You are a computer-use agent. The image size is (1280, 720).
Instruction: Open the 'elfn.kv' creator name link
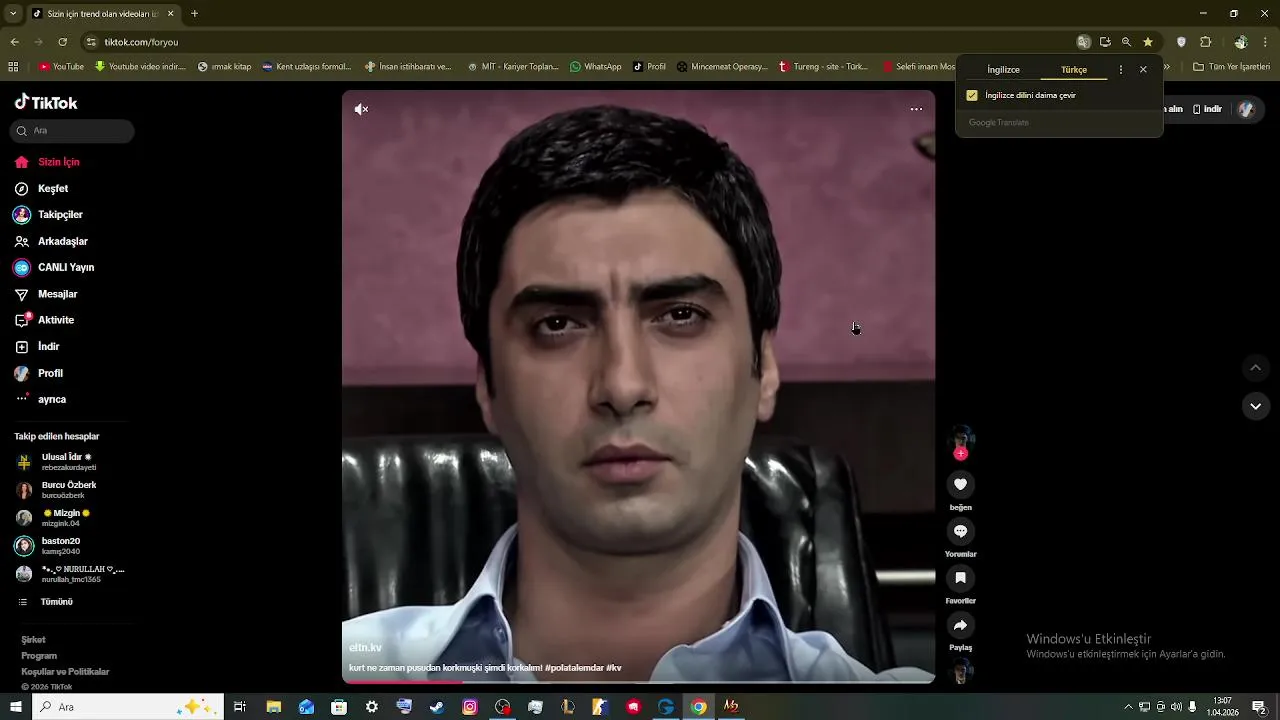pyautogui.click(x=365, y=648)
